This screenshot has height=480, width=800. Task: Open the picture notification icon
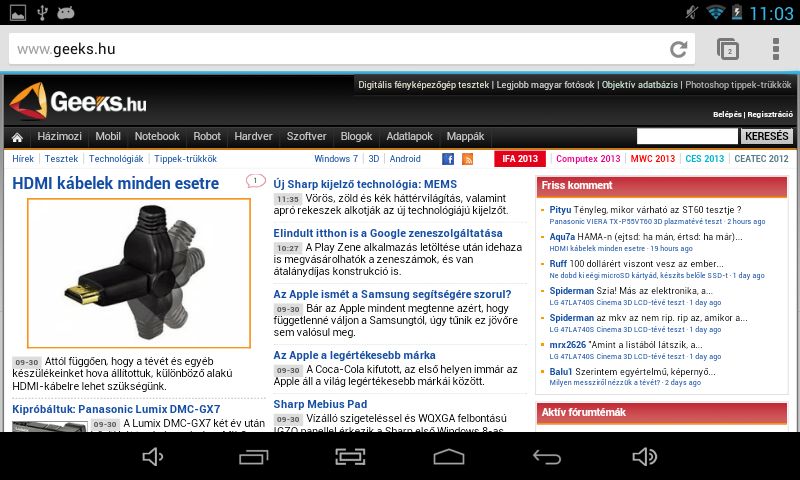pos(18,12)
